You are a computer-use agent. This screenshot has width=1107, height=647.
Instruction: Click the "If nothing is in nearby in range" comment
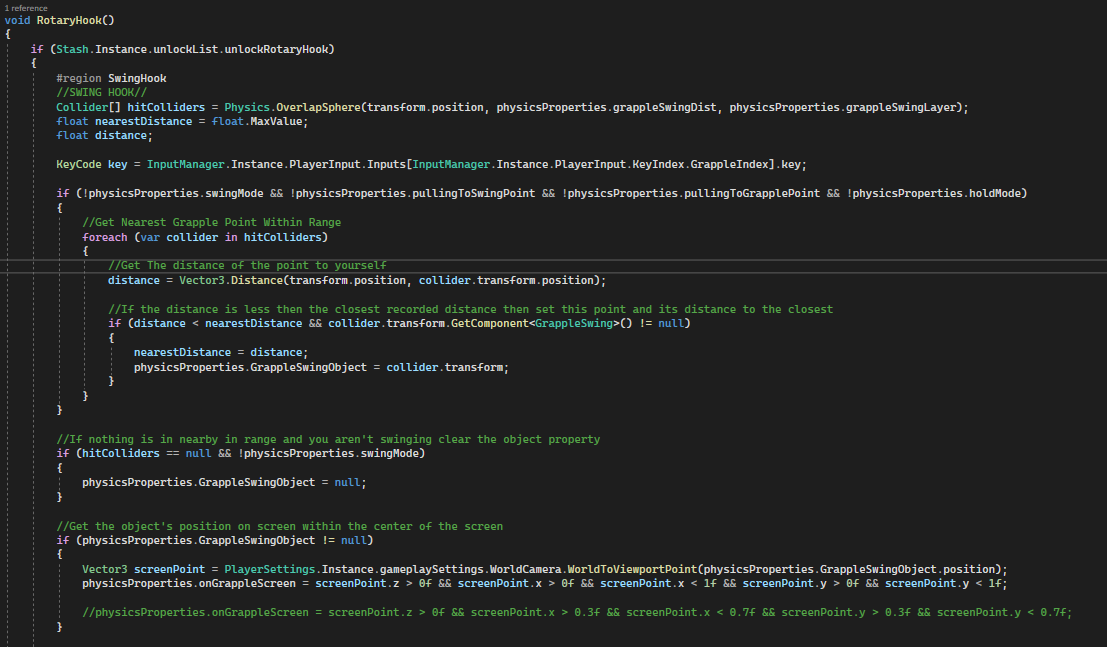[x=328, y=439]
